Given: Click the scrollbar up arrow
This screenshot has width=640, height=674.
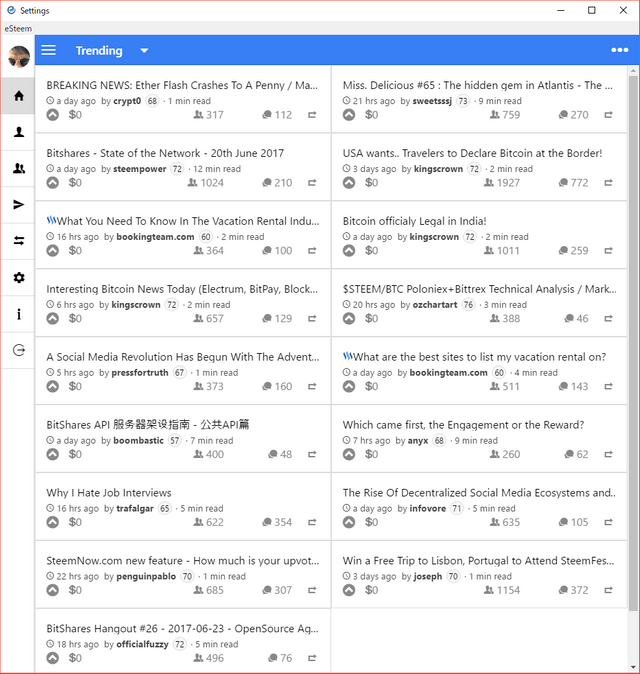Looking at the screenshot, I should (633, 70).
